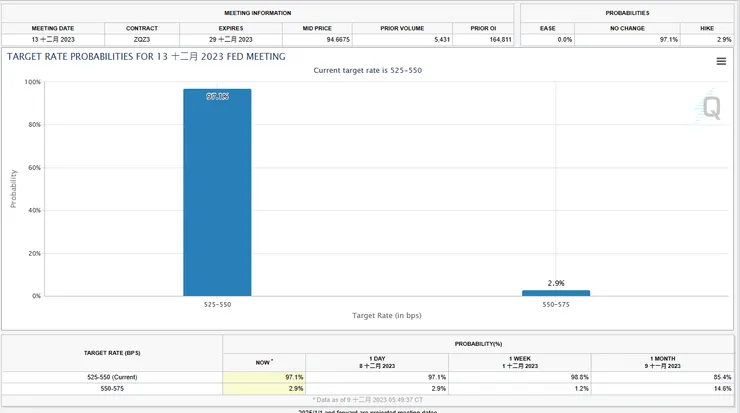Click the 60% y-axis tick label

coord(34,168)
